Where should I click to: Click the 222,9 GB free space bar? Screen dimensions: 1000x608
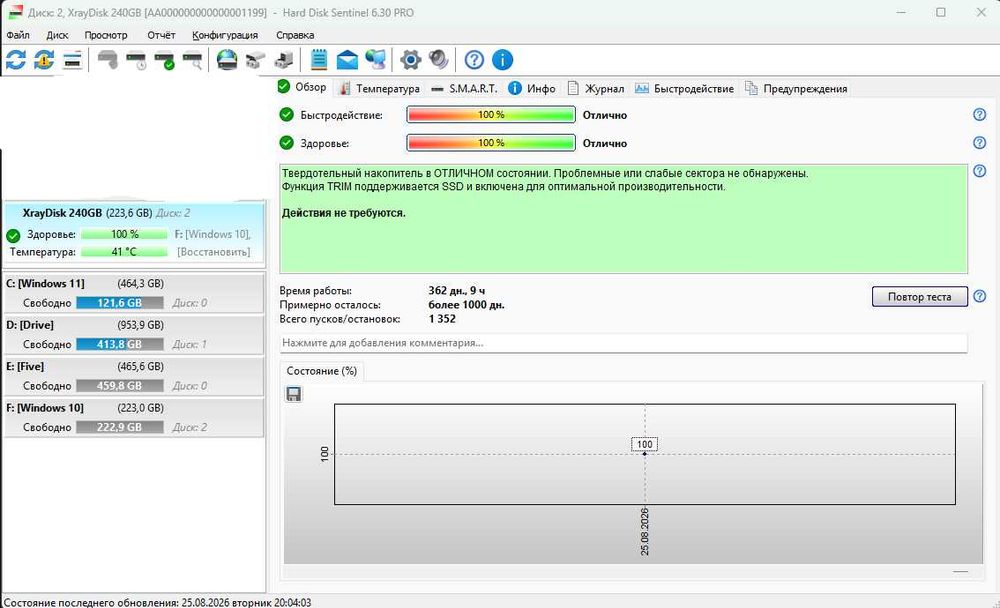(120, 427)
